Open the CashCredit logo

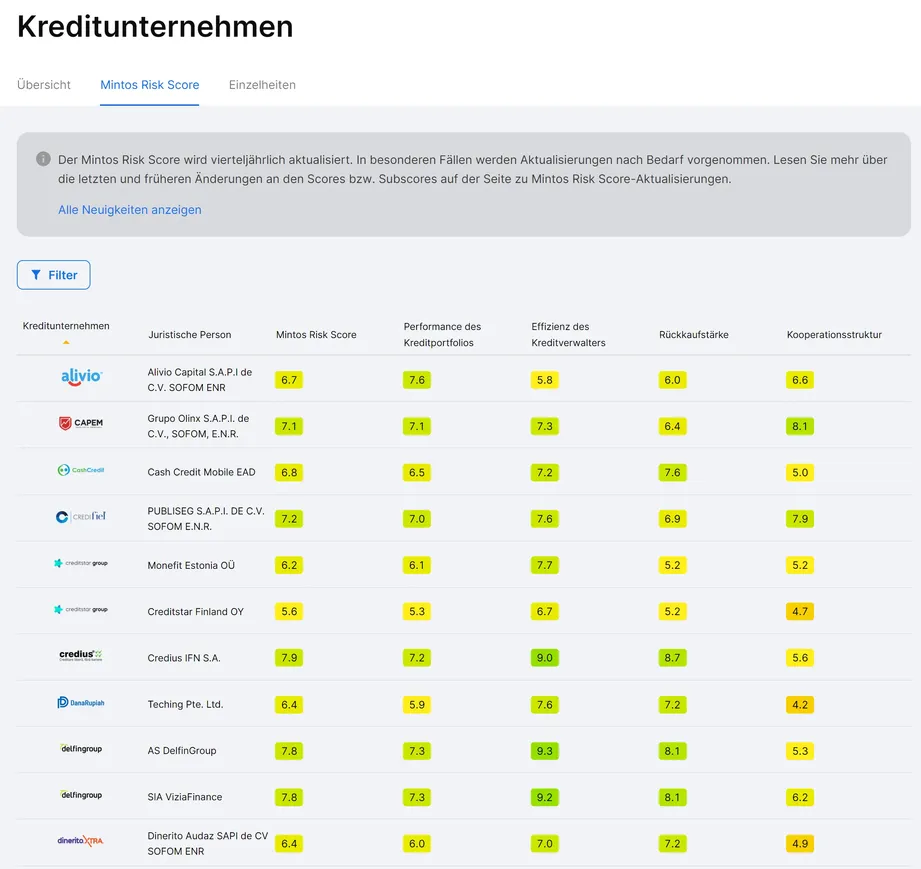[81, 470]
